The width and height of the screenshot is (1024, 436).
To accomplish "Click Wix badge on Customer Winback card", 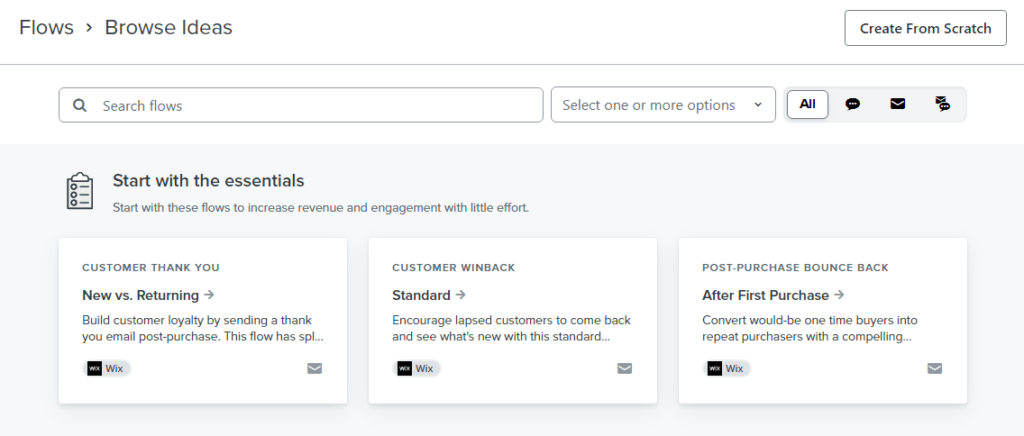I will point(417,368).
